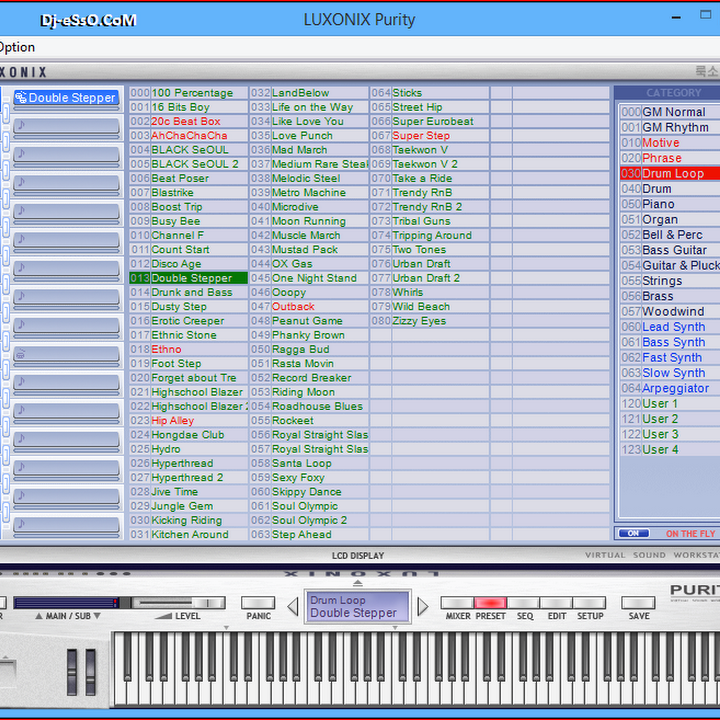Select category 010 Motive
This screenshot has width=720, height=720.
(669, 143)
